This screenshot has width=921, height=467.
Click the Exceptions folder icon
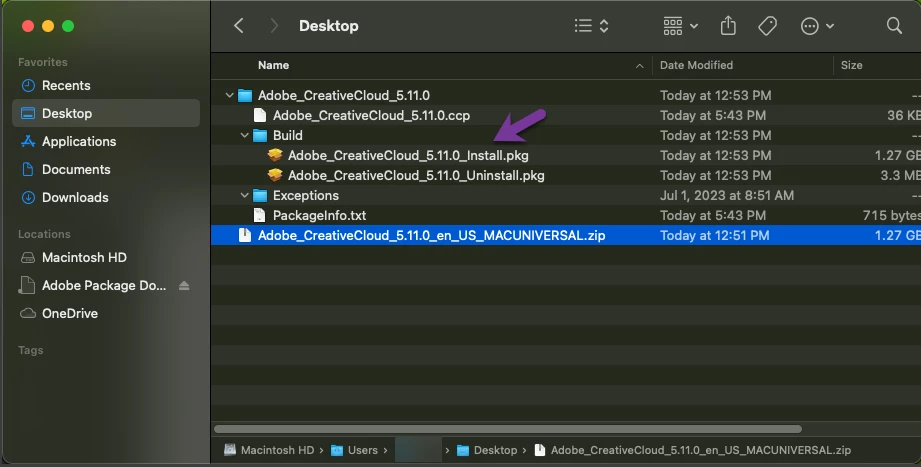click(260, 196)
